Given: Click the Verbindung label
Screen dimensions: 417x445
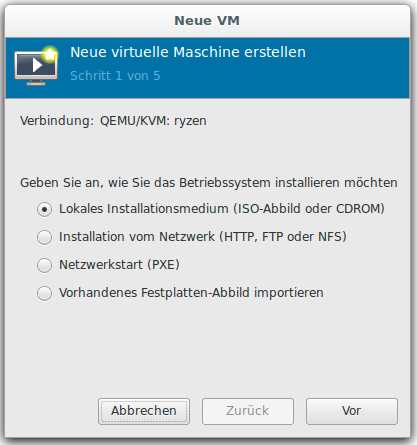Looking at the screenshot, I should 57,121.
